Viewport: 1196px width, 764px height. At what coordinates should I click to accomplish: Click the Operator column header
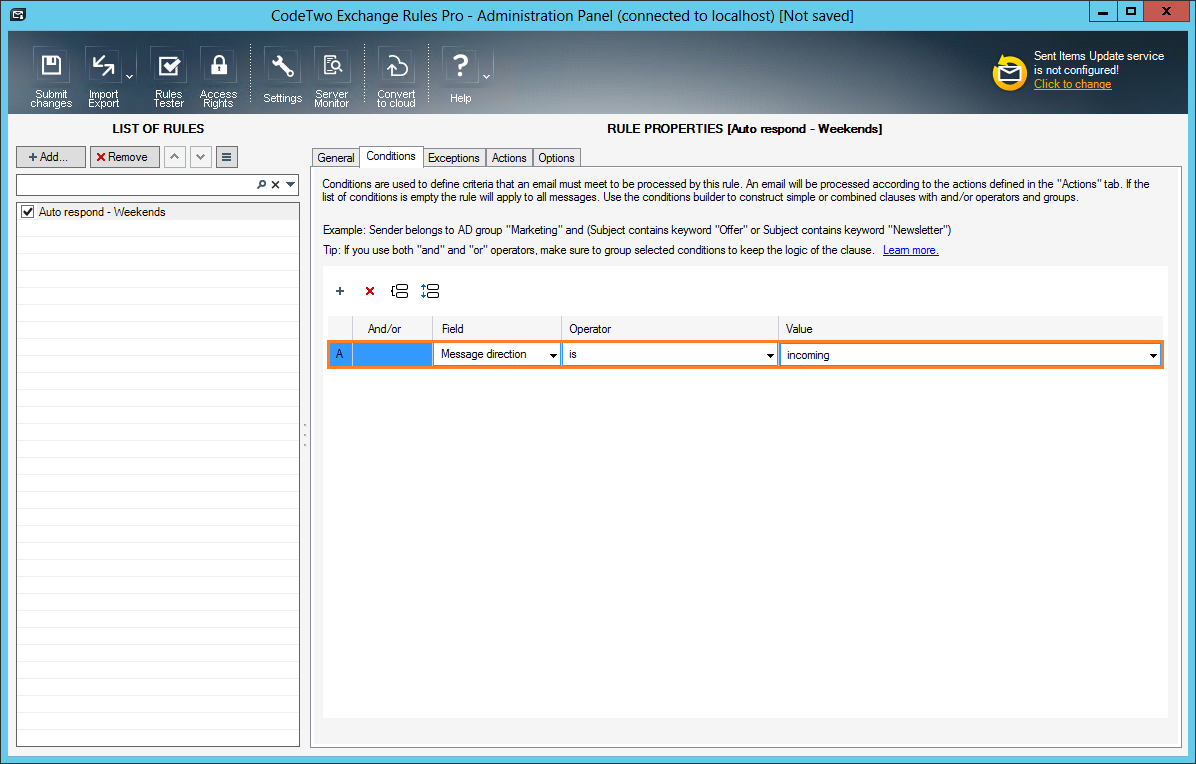tap(670, 329)
